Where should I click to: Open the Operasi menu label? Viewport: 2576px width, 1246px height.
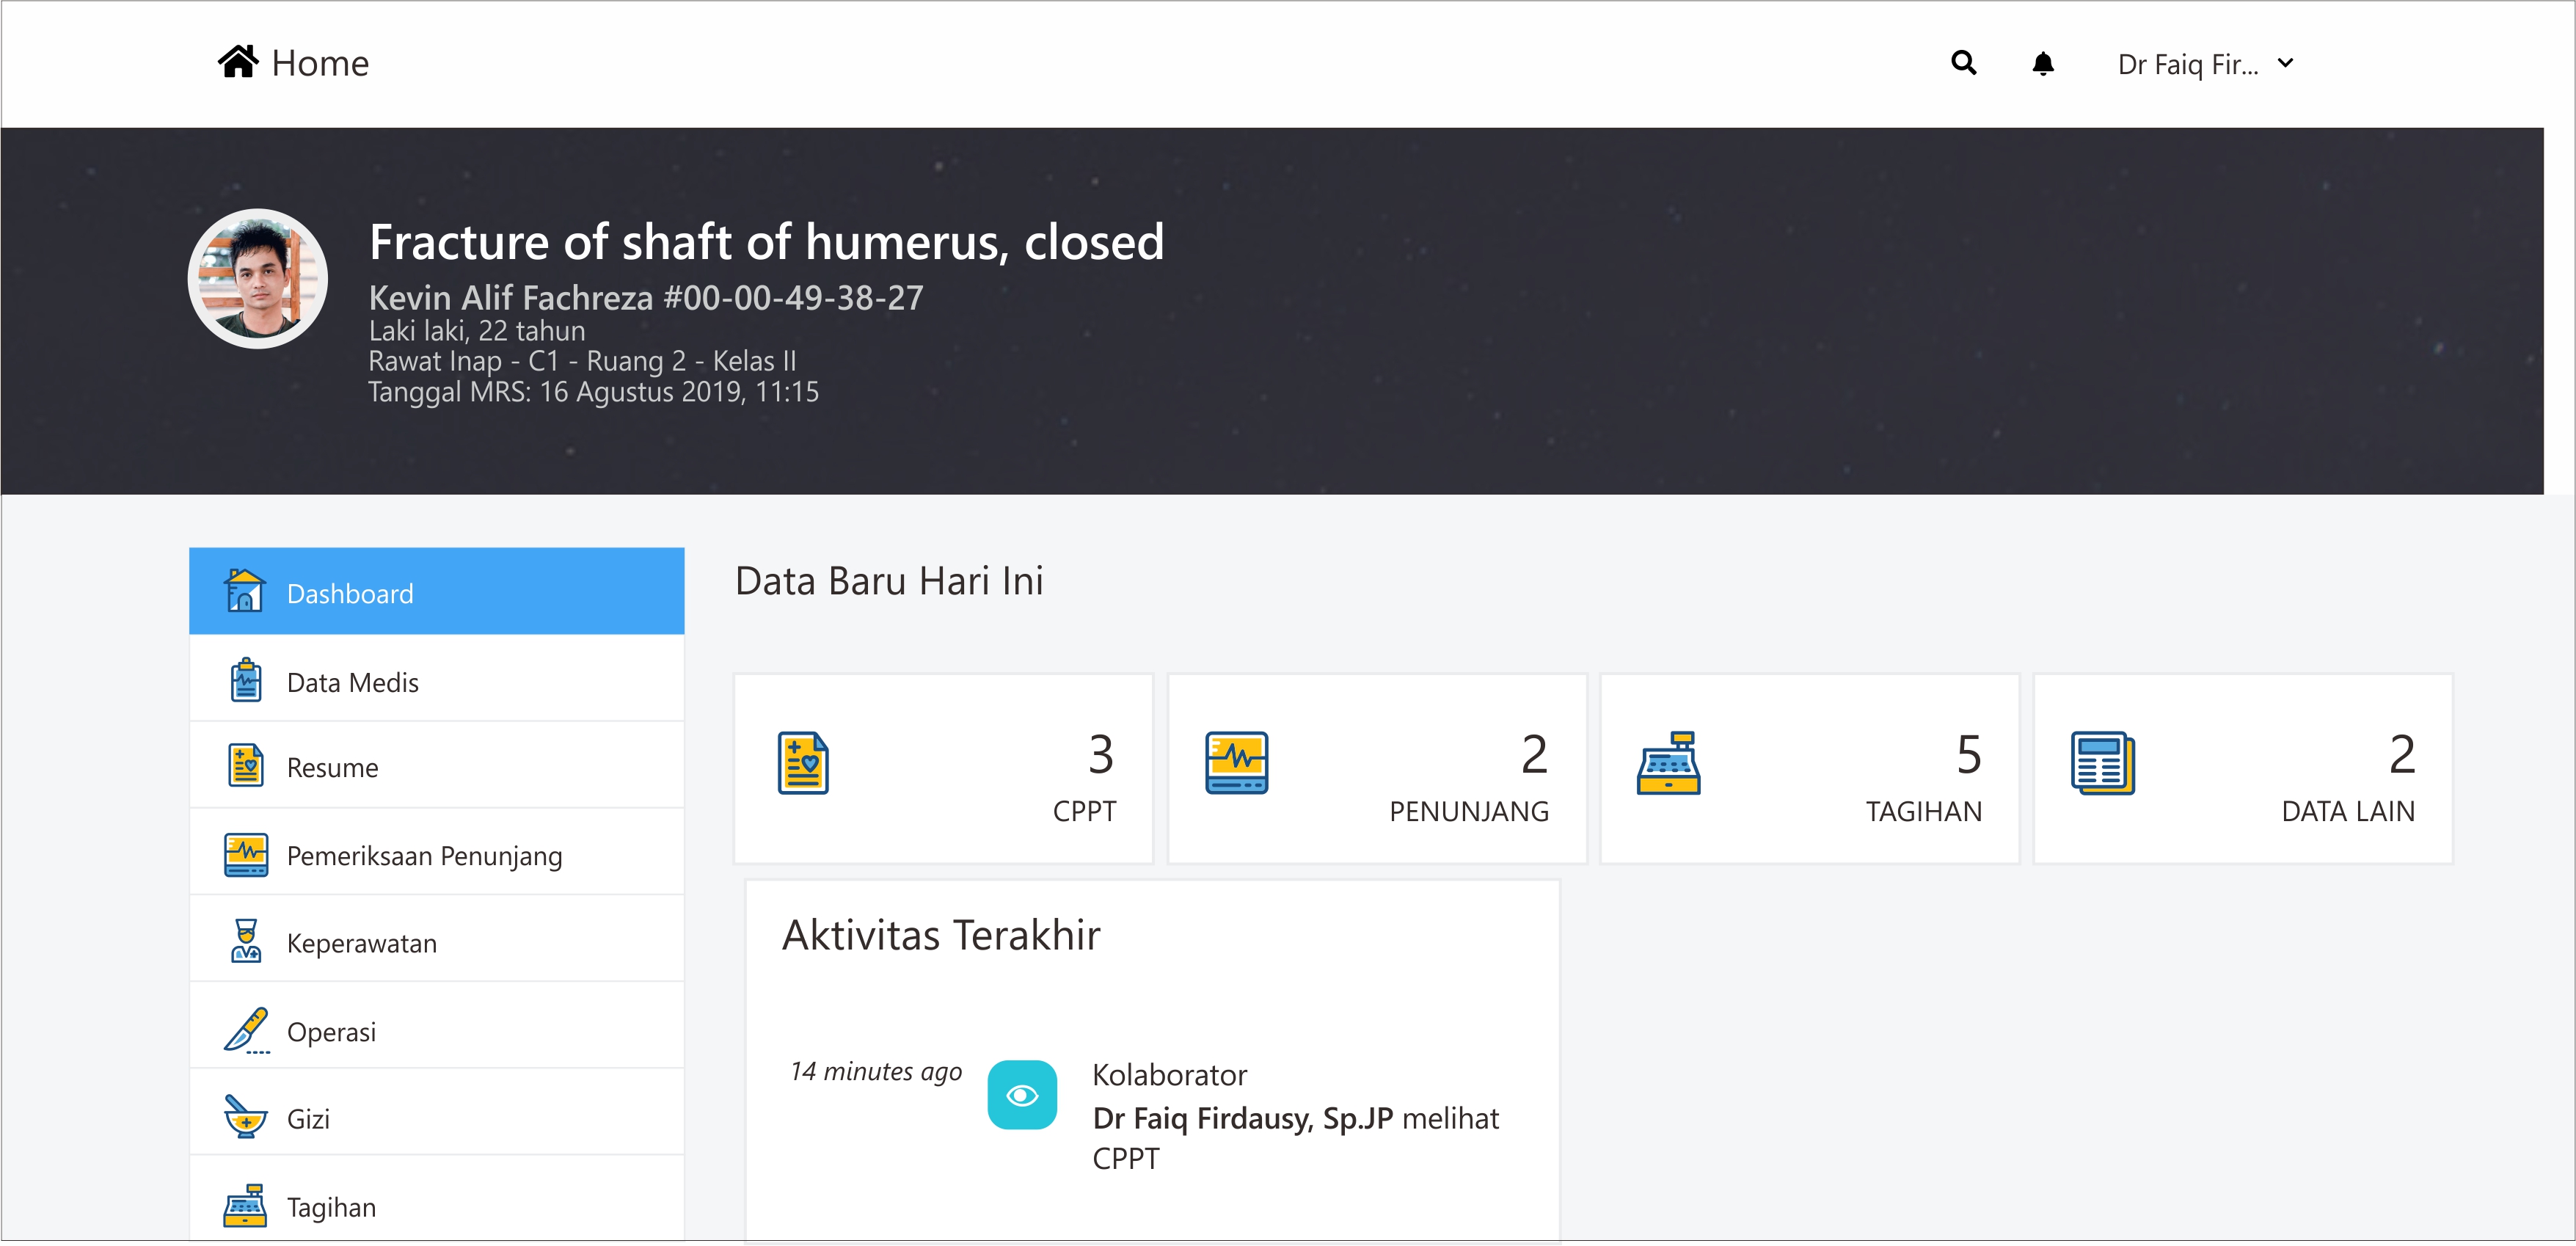click(332, 1032)
